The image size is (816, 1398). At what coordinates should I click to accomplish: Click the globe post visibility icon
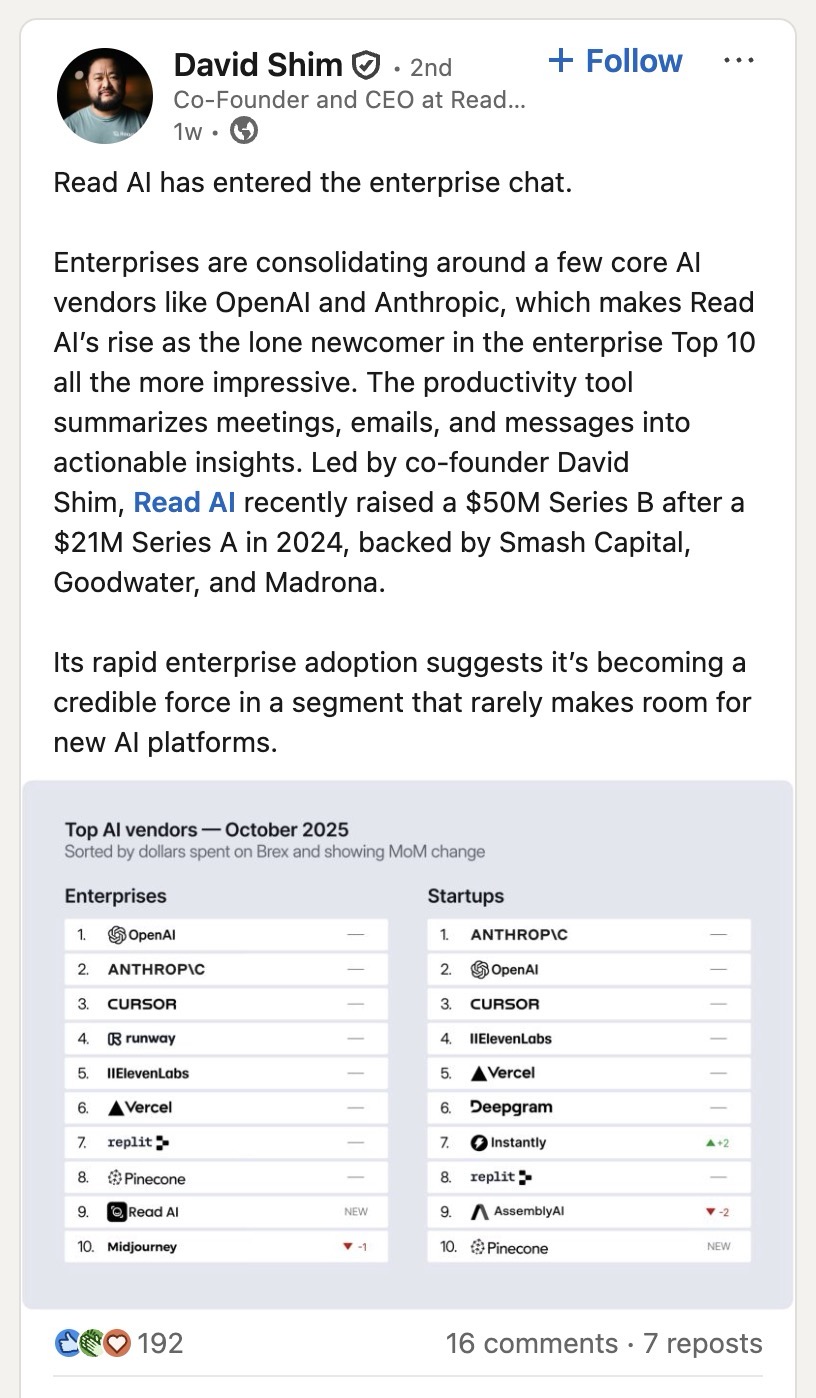[243, 130]
